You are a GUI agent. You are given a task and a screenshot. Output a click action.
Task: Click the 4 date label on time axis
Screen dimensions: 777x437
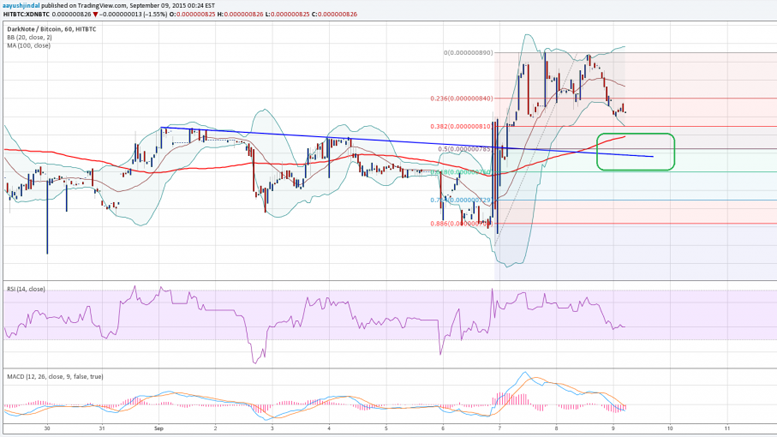pyautogui.click(x=329, y=428)
